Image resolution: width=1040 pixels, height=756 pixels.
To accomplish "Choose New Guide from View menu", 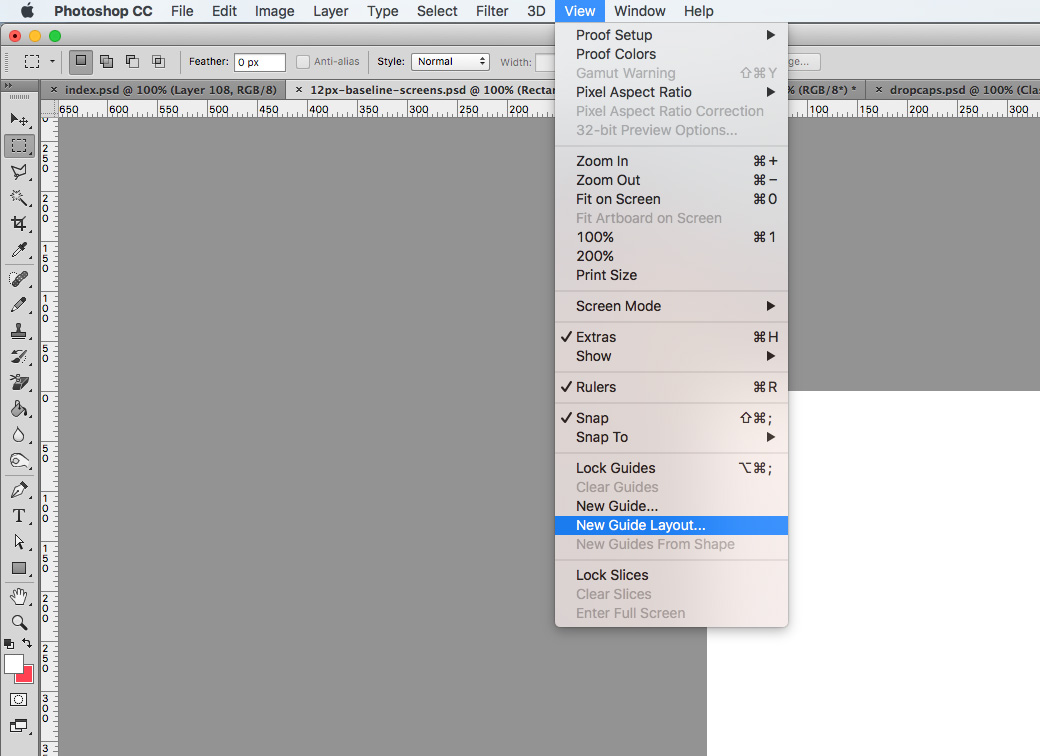I will [671, 506].
